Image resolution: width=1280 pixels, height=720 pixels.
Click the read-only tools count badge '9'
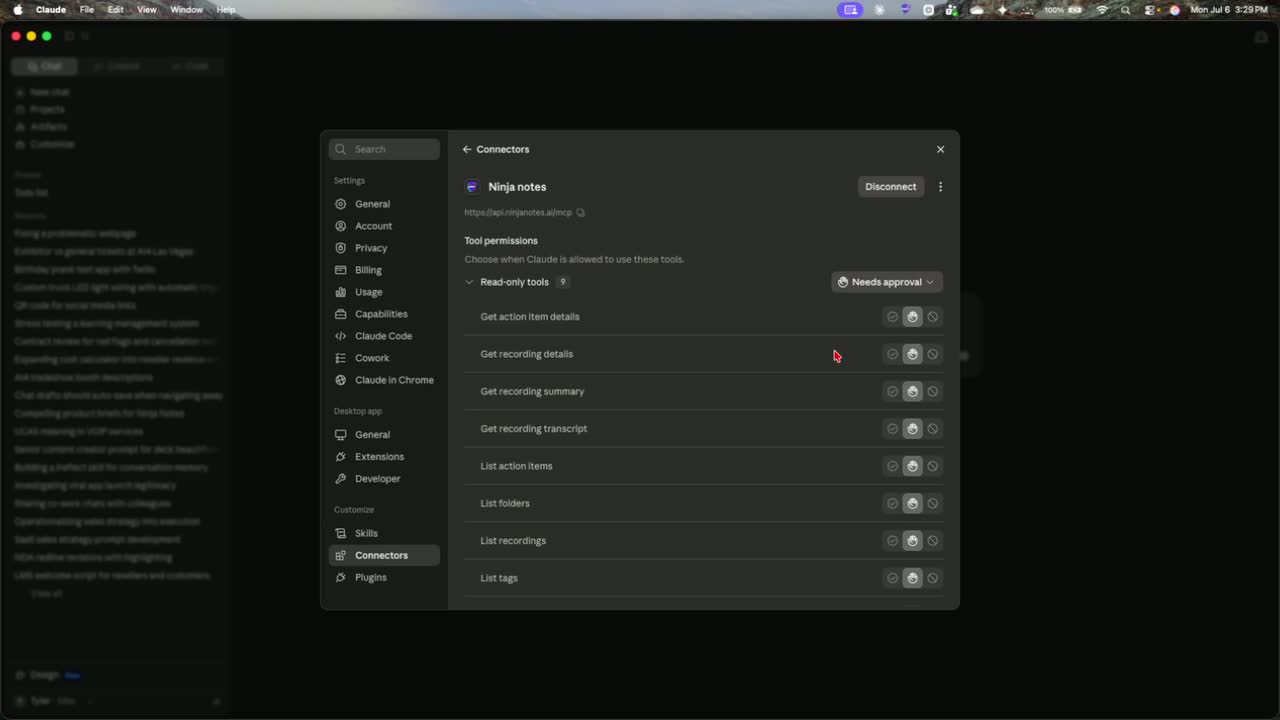click(x=563, y=282)
